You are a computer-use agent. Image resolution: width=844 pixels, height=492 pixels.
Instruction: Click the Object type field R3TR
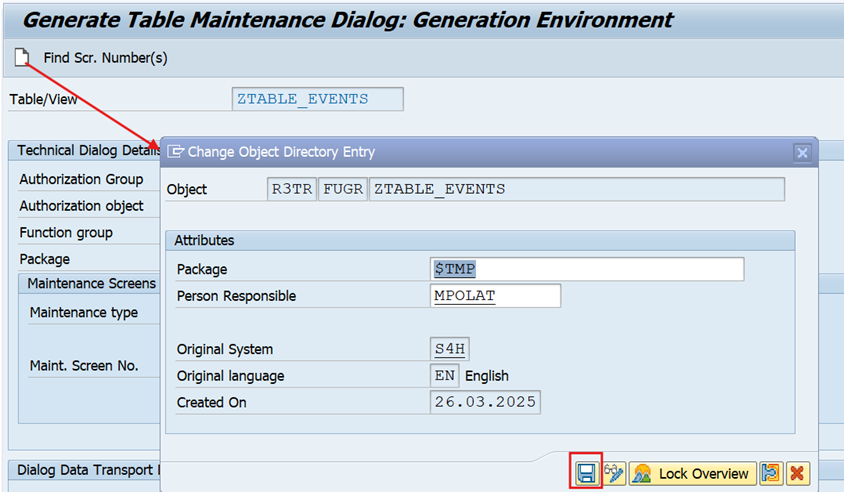click(293, 189)
